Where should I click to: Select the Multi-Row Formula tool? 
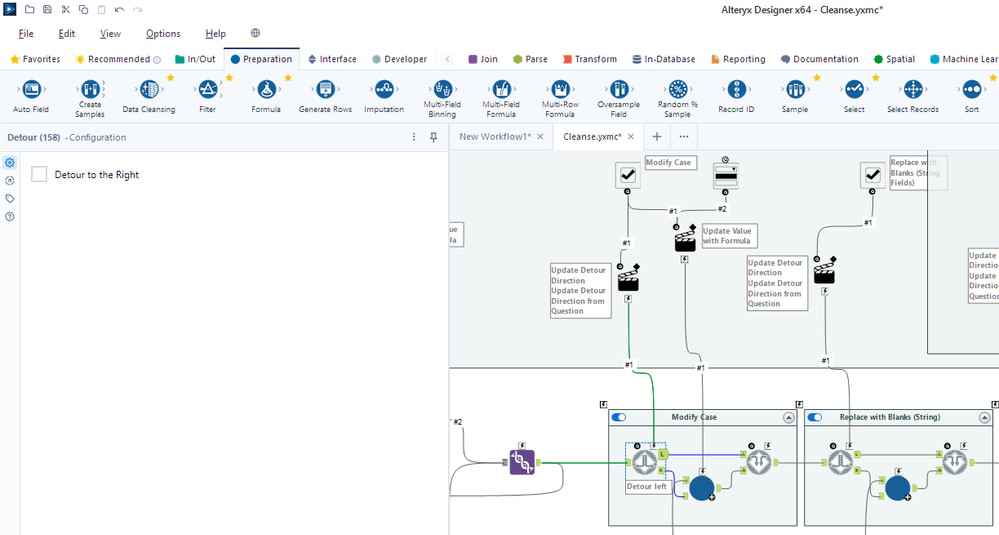point(560,89)
